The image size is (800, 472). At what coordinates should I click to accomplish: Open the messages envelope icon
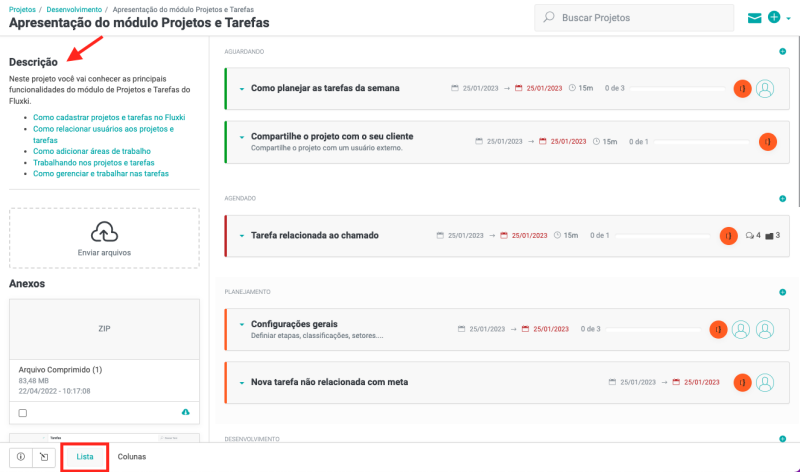[755, 17]
